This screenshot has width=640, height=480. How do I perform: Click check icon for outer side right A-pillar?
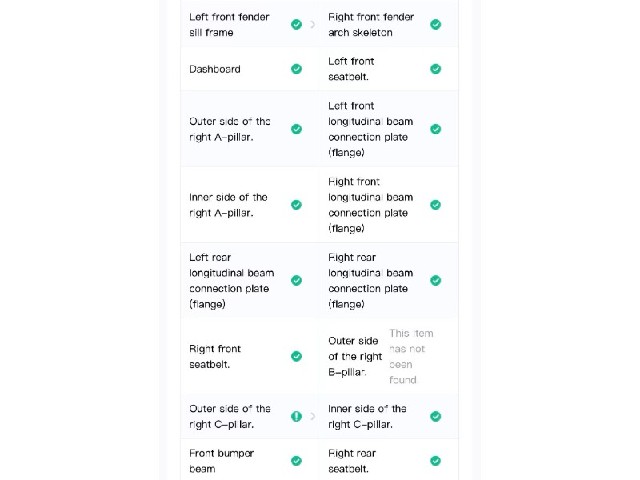pos(296,129)
